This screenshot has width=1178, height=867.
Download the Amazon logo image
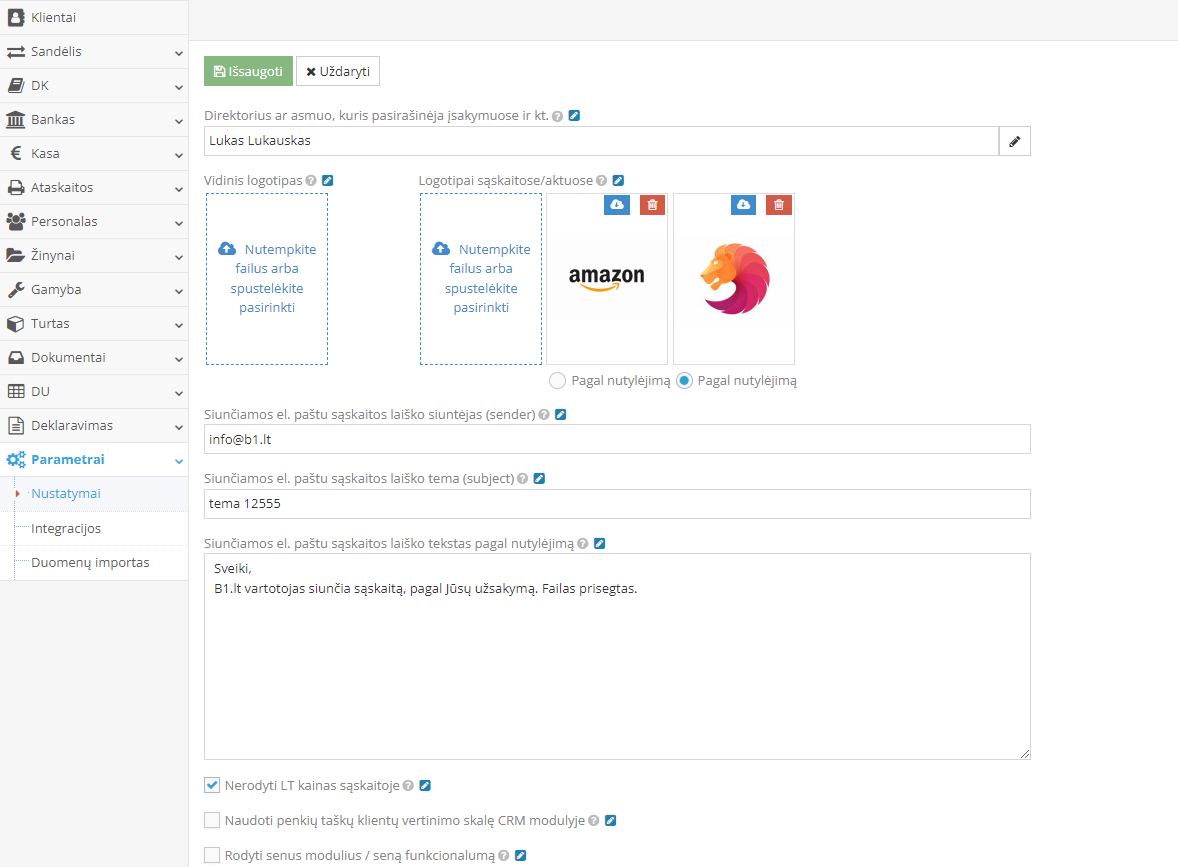pos(617,204)
